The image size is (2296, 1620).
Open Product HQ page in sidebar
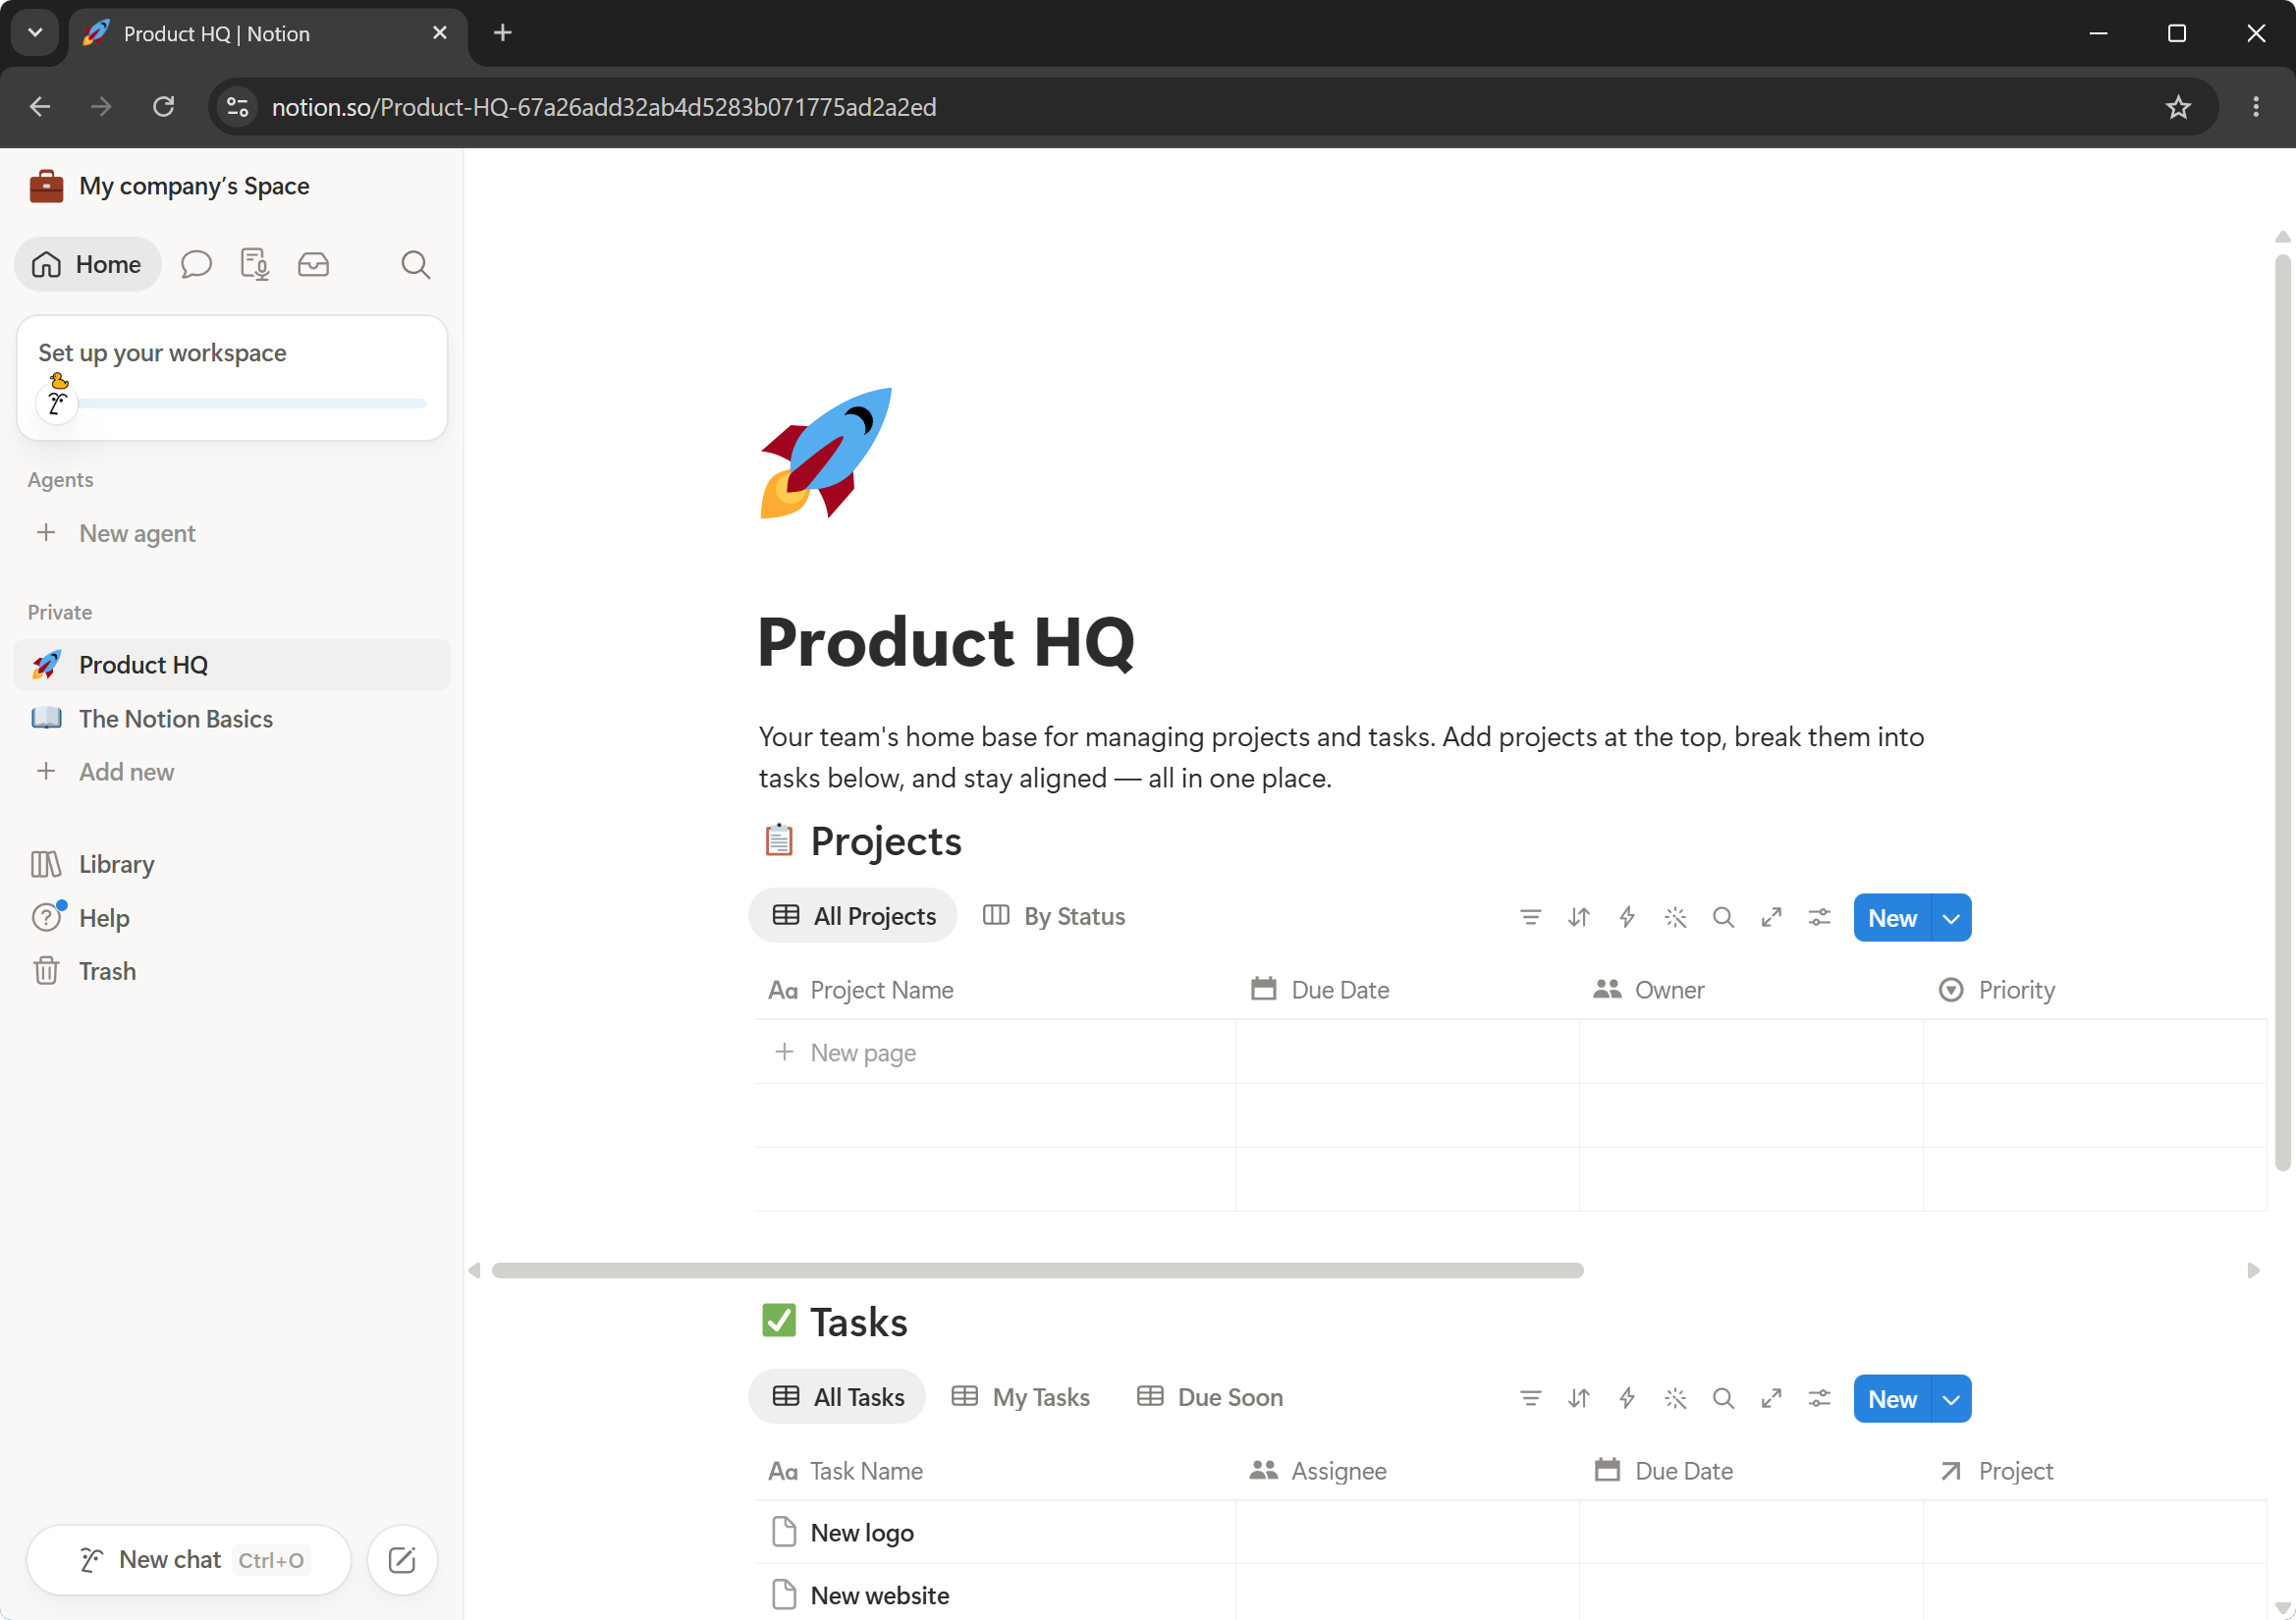(232, 665)
